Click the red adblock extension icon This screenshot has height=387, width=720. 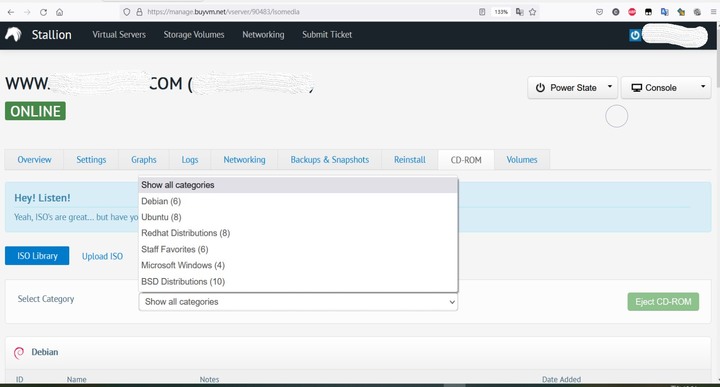click(x=632, y=12)
